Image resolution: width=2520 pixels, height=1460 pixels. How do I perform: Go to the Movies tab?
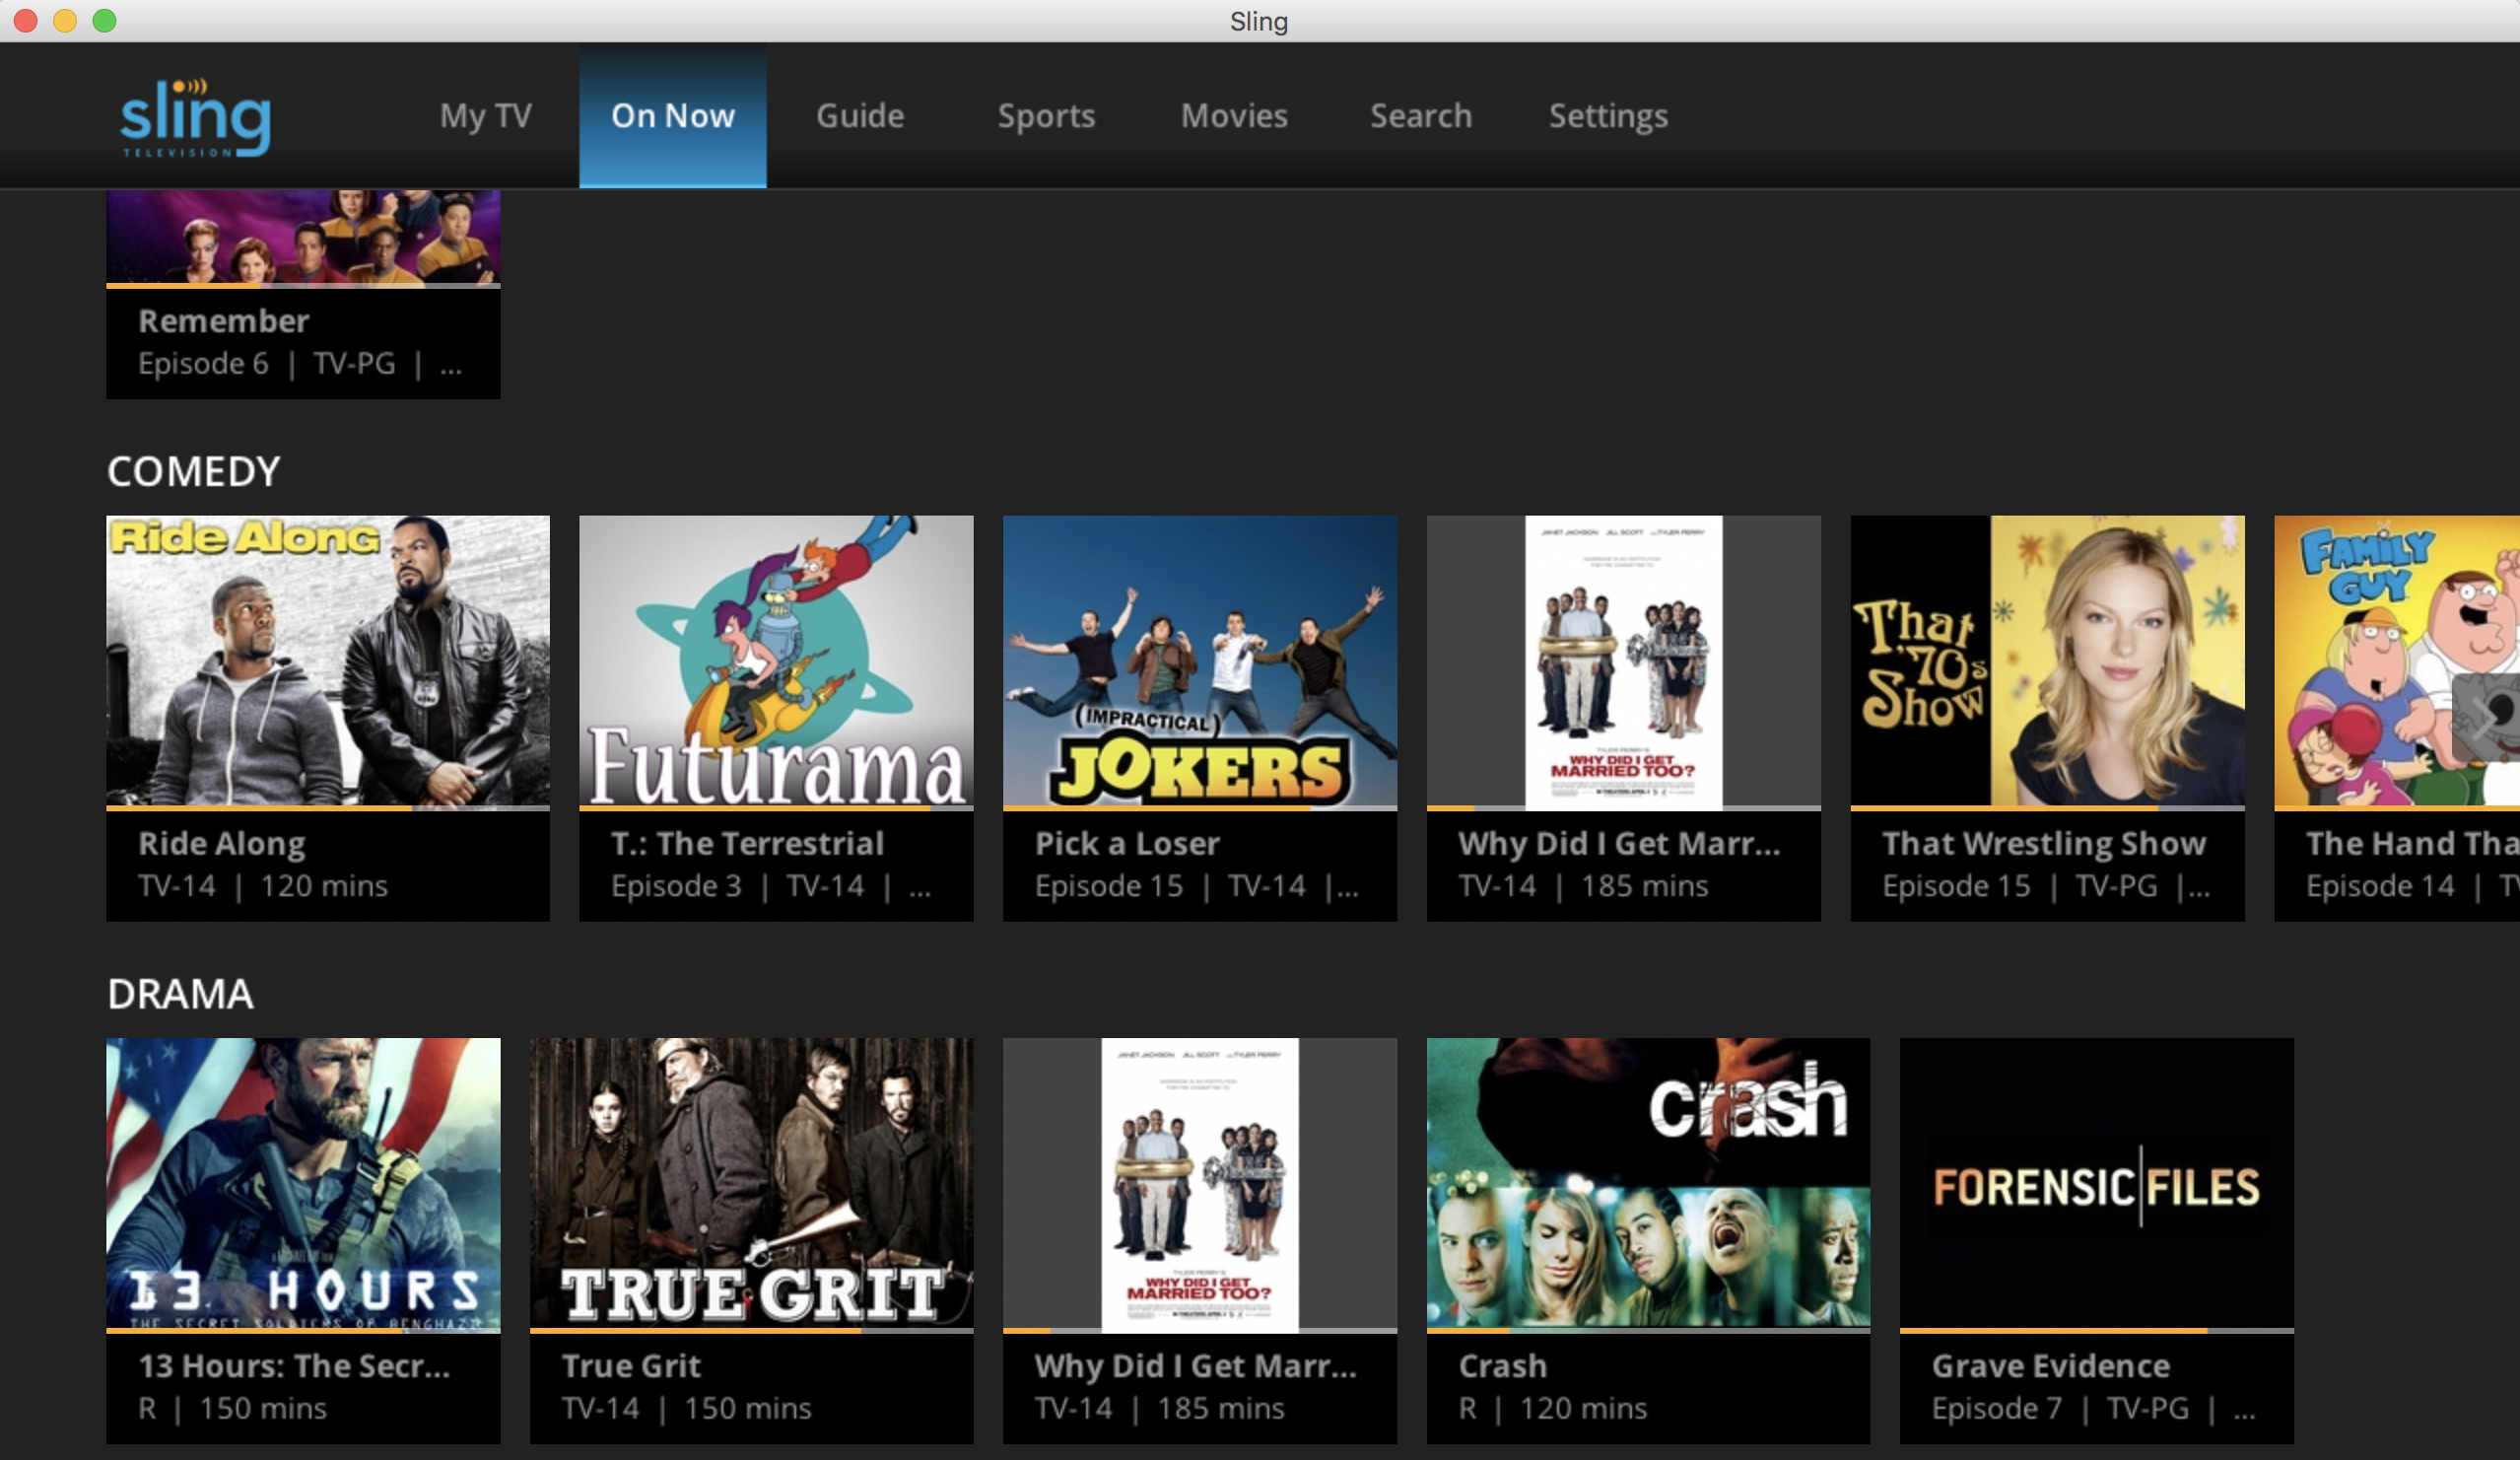(x=1234, y=116)
